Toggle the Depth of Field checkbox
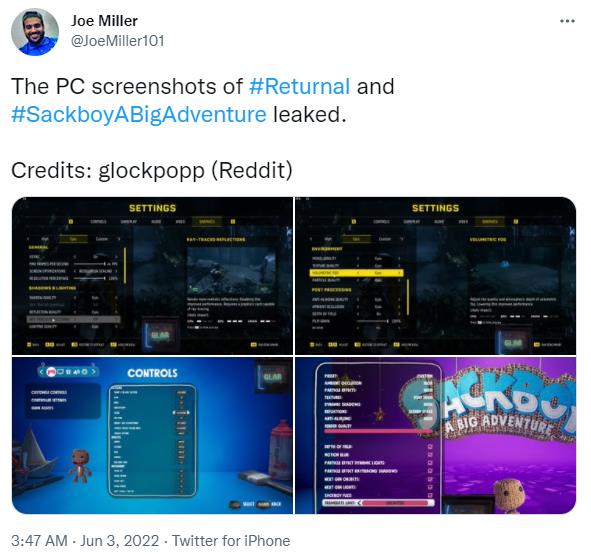Screen dimensions: 591x555 pos(430,446)
